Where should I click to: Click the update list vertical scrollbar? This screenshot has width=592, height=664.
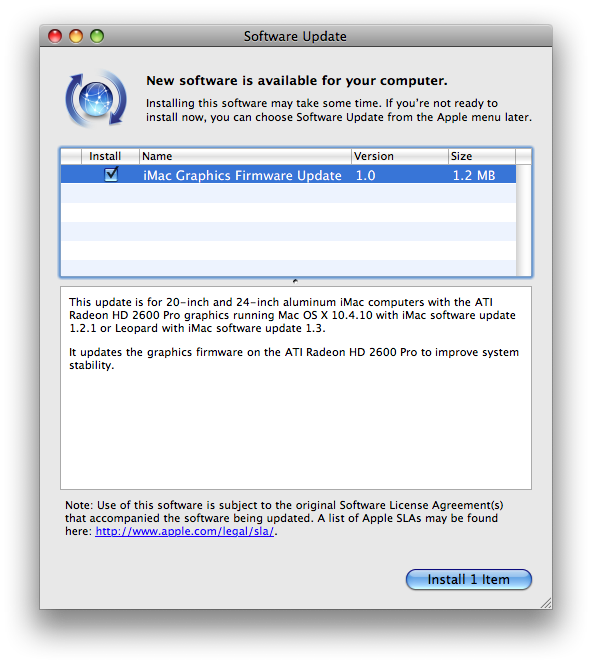pyautogui.click(x=523, y=220)
